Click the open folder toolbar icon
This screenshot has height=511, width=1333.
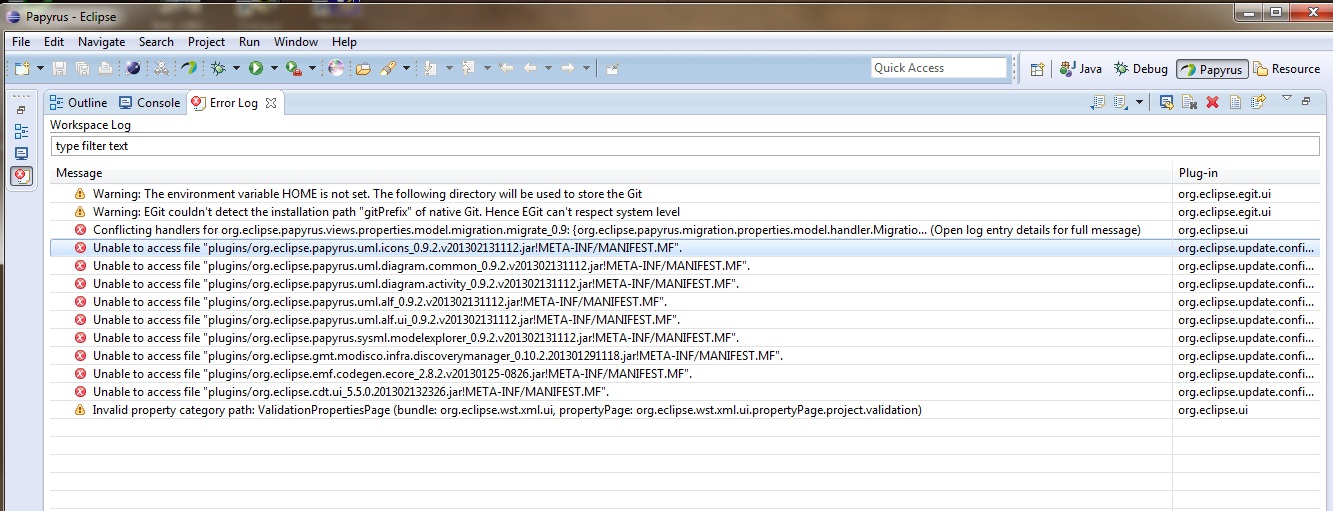(x=363, y=68)
